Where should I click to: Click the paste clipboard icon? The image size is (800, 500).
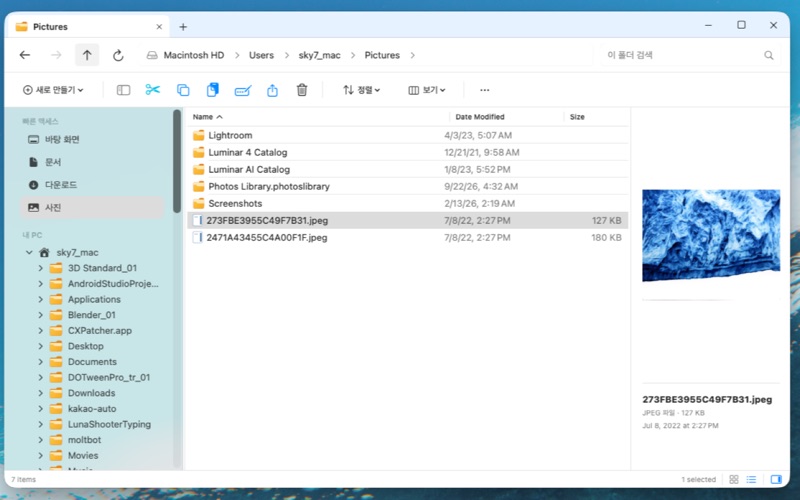[212, 90]
